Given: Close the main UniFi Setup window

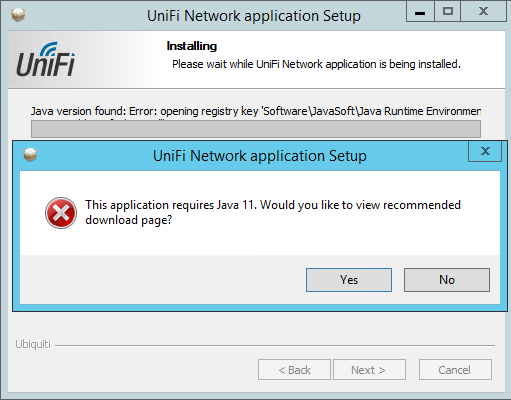Looking at the screenshot, I should (x=484, y=11).
